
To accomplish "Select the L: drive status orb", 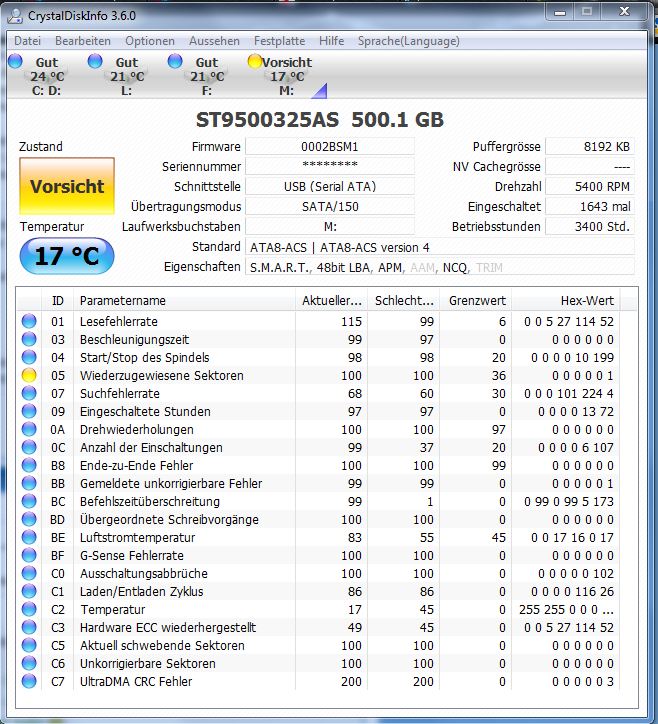I will tap(95, 61).
